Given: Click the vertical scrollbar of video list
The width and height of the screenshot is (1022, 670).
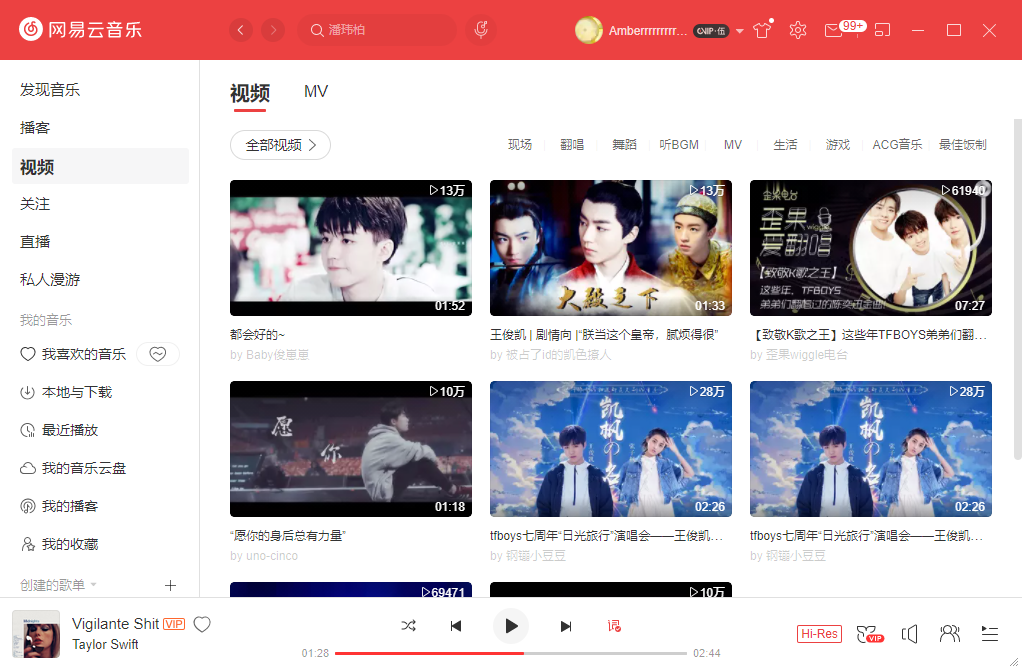Looking at the screenshot, I should [1017, 290].
